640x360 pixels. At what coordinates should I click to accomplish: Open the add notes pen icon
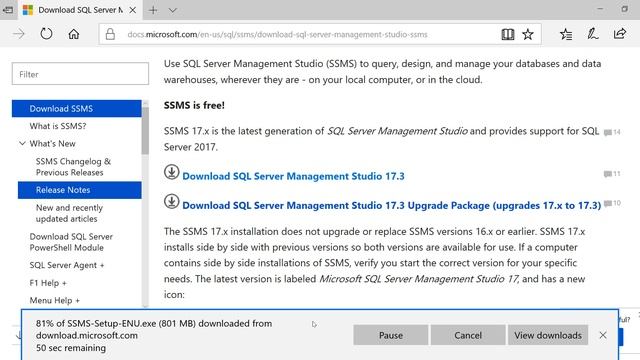click(593, 34)
